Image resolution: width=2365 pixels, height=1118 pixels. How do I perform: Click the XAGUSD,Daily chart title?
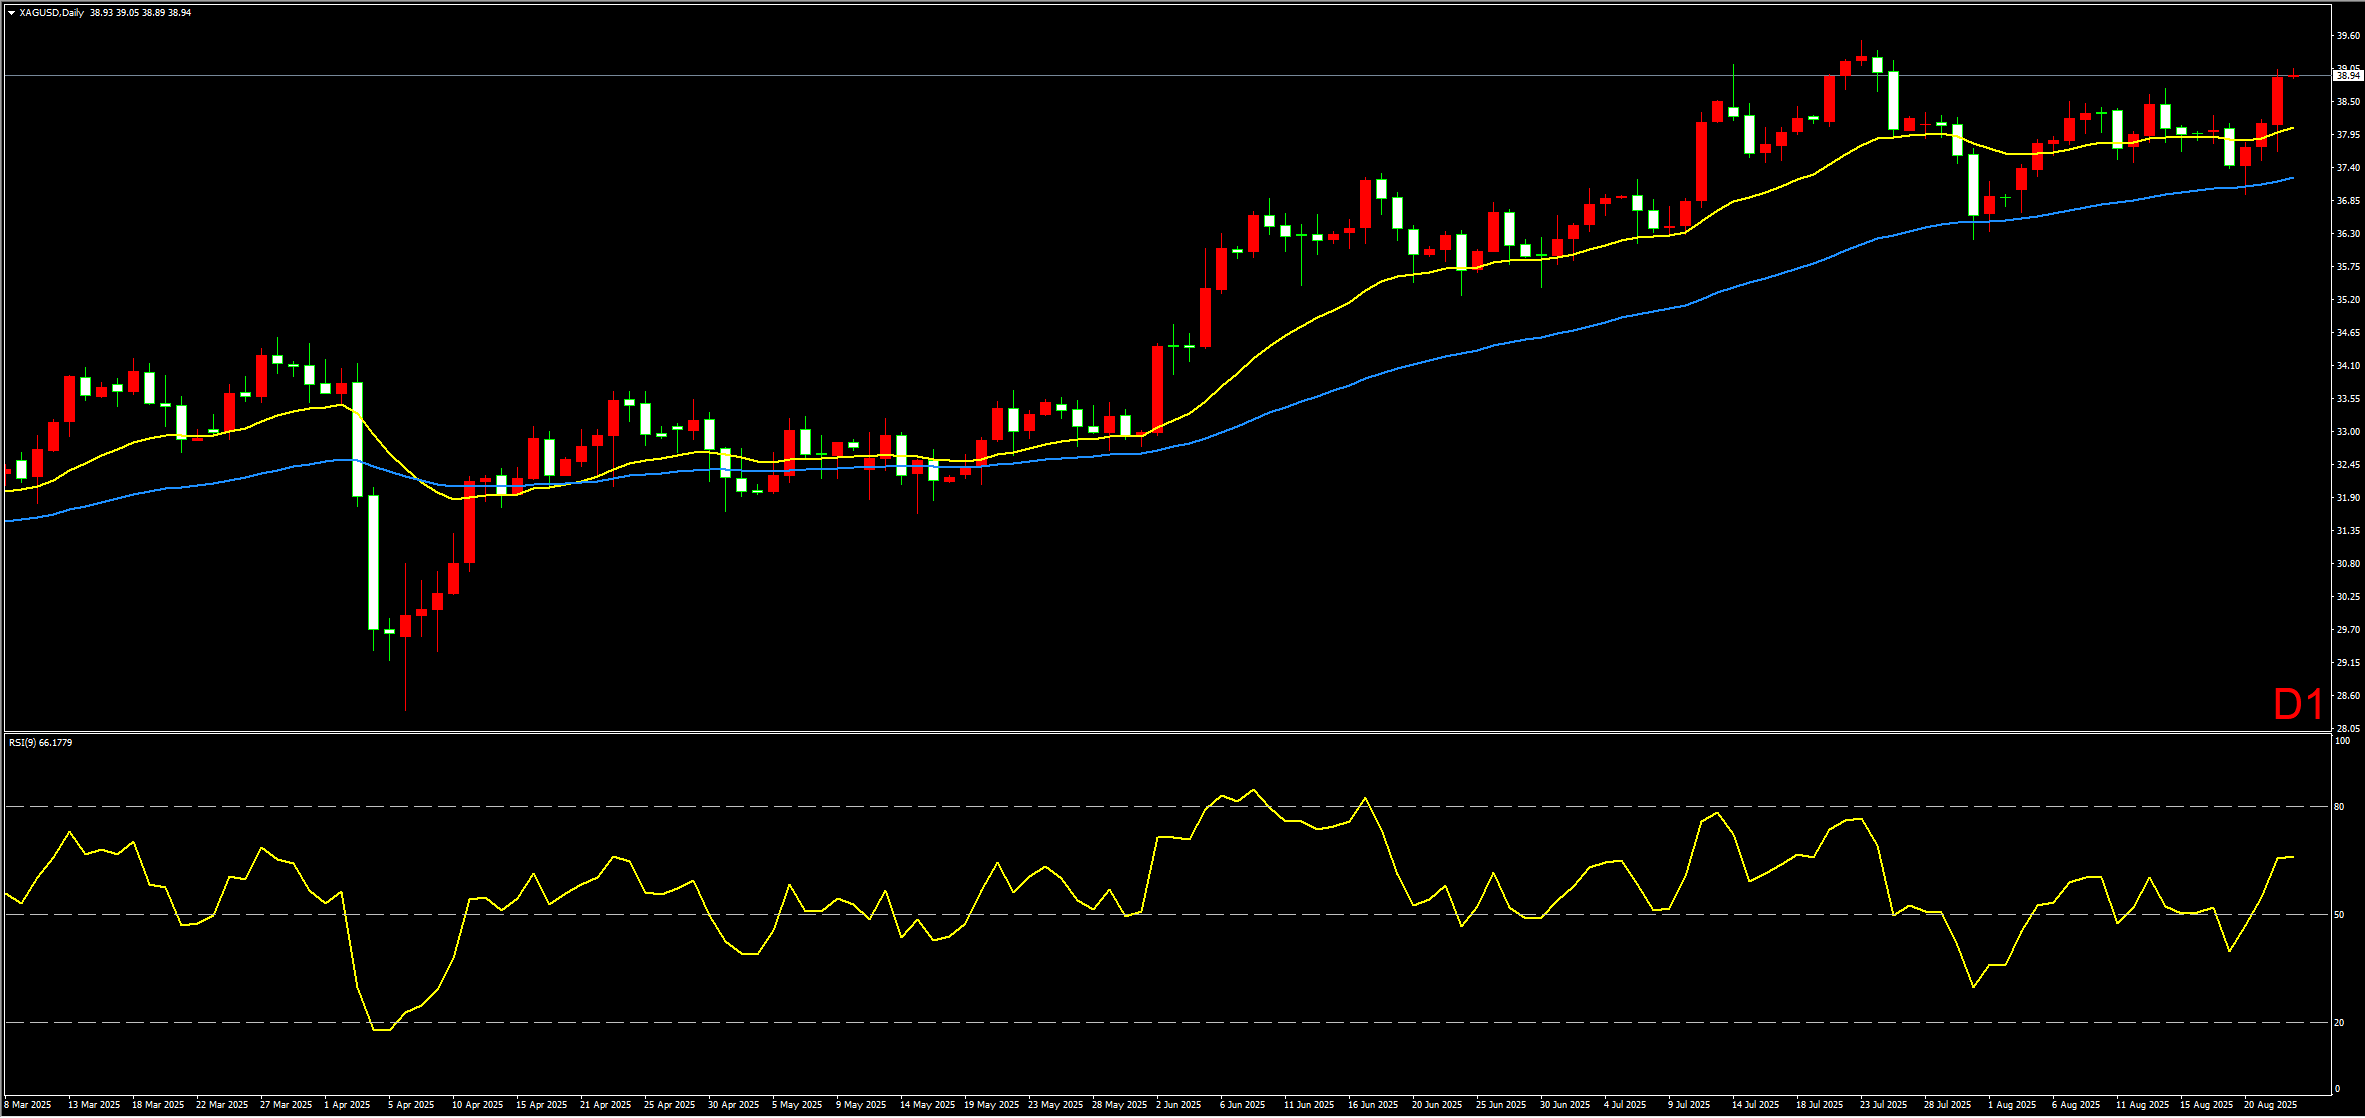tap(52, 13)
